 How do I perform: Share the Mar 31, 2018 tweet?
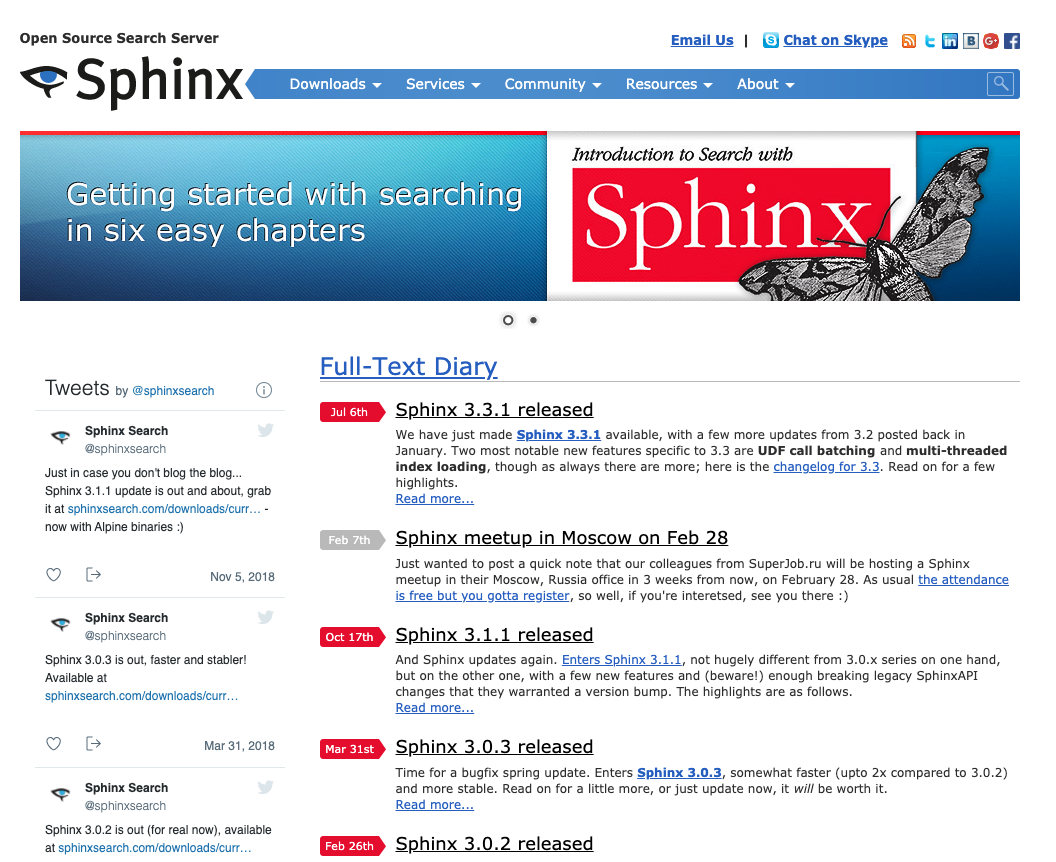(x=94, y=743)
